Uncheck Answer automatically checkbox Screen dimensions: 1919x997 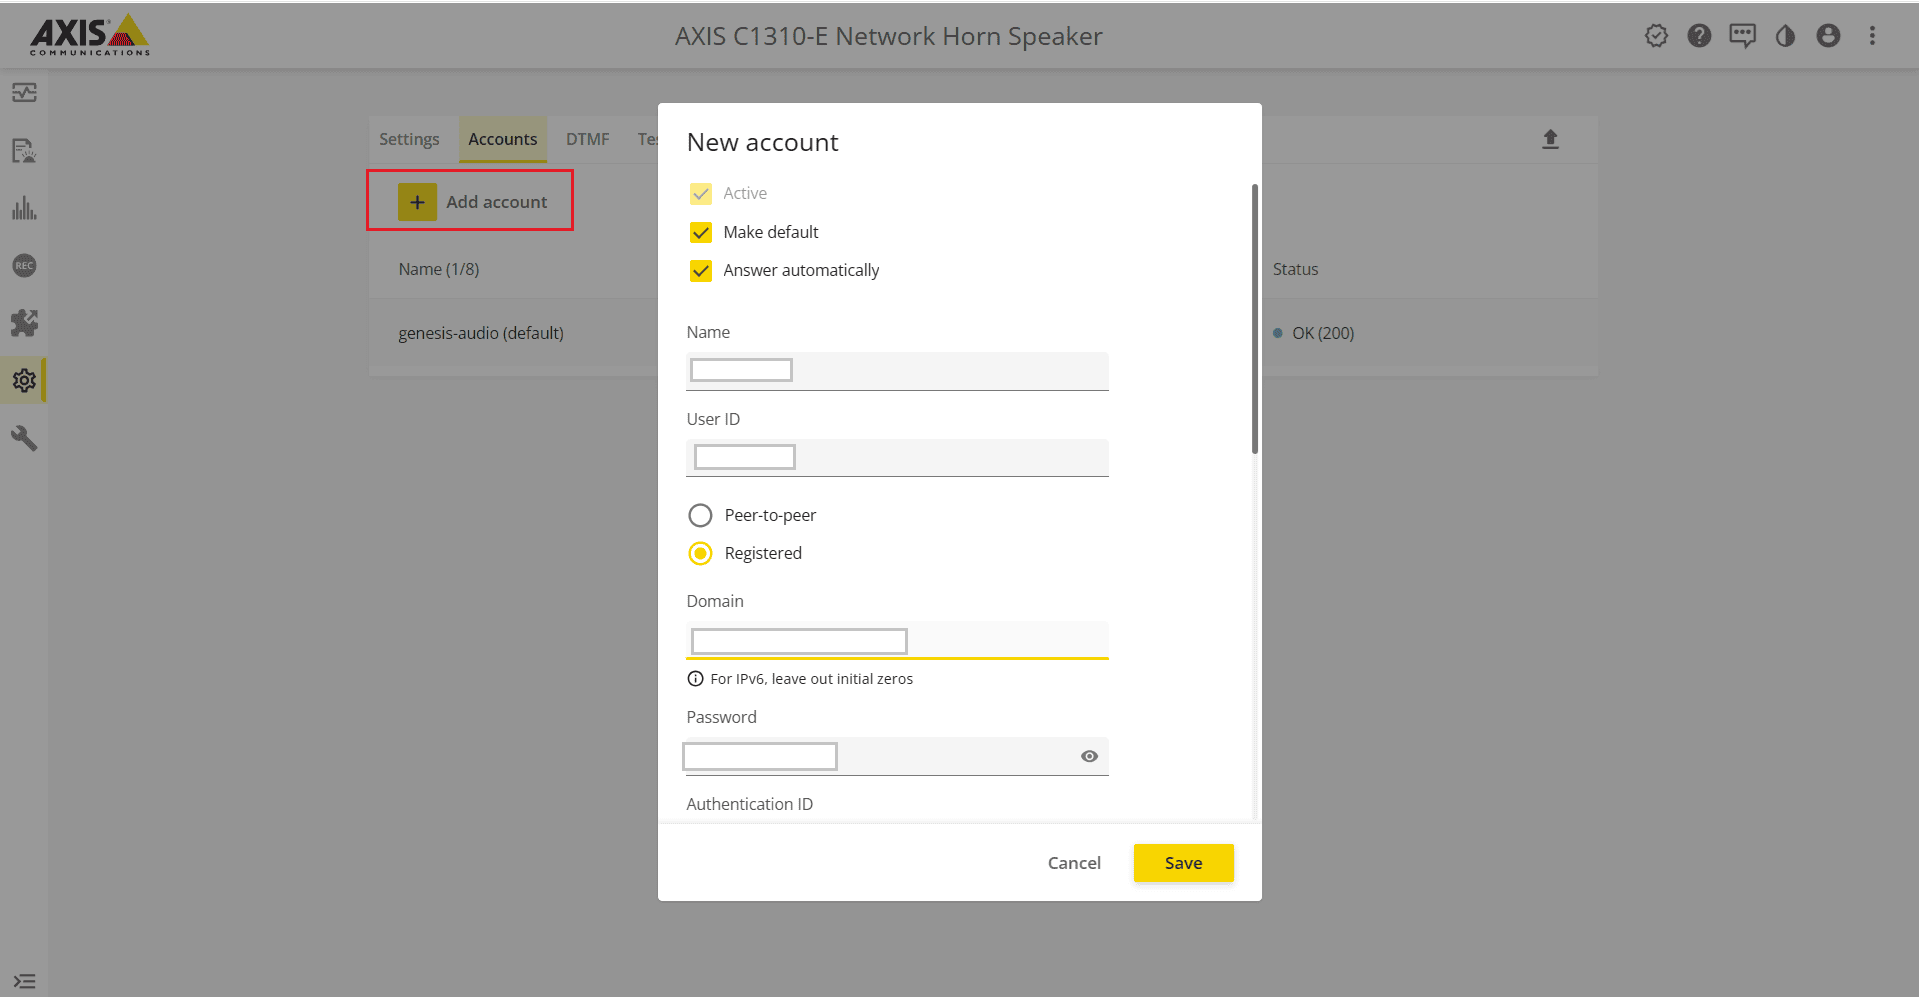(x=701, y=271)
